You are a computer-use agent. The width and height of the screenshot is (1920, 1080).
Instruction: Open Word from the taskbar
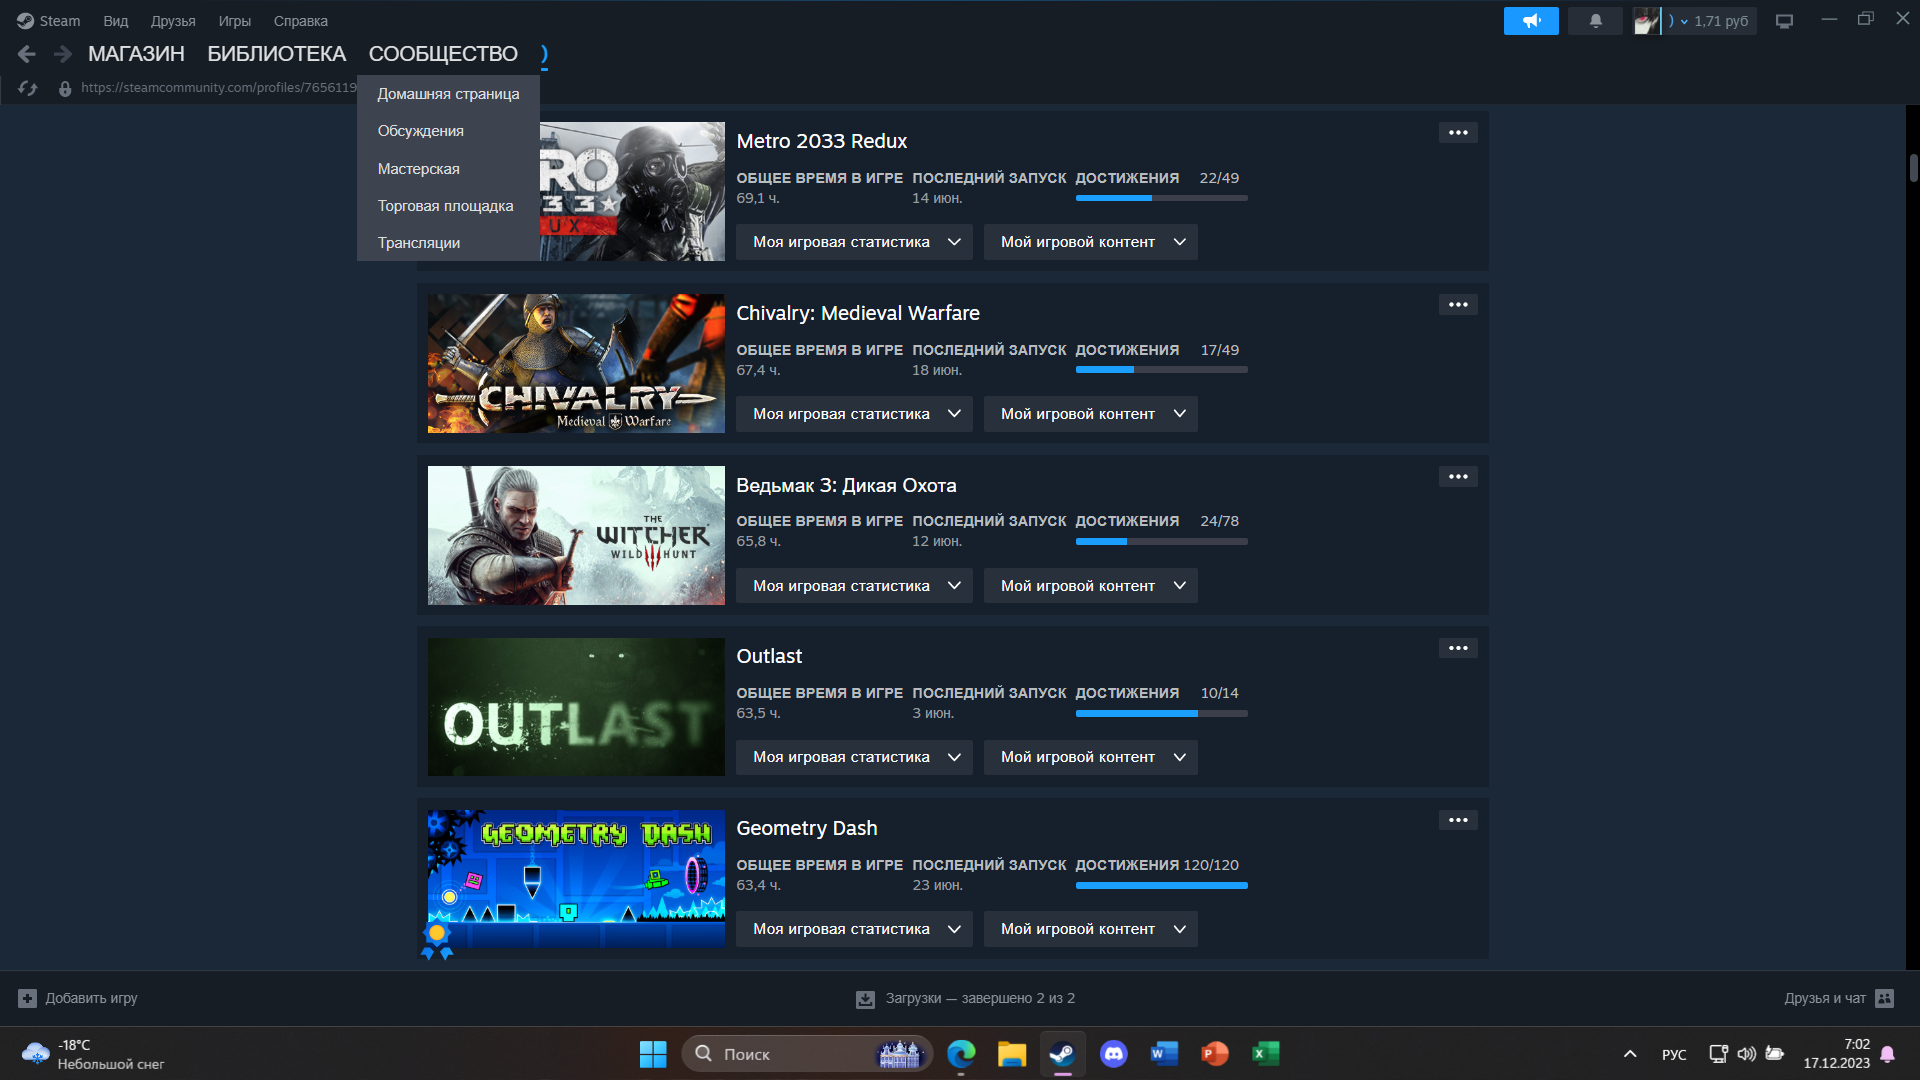(1164, 1054)
